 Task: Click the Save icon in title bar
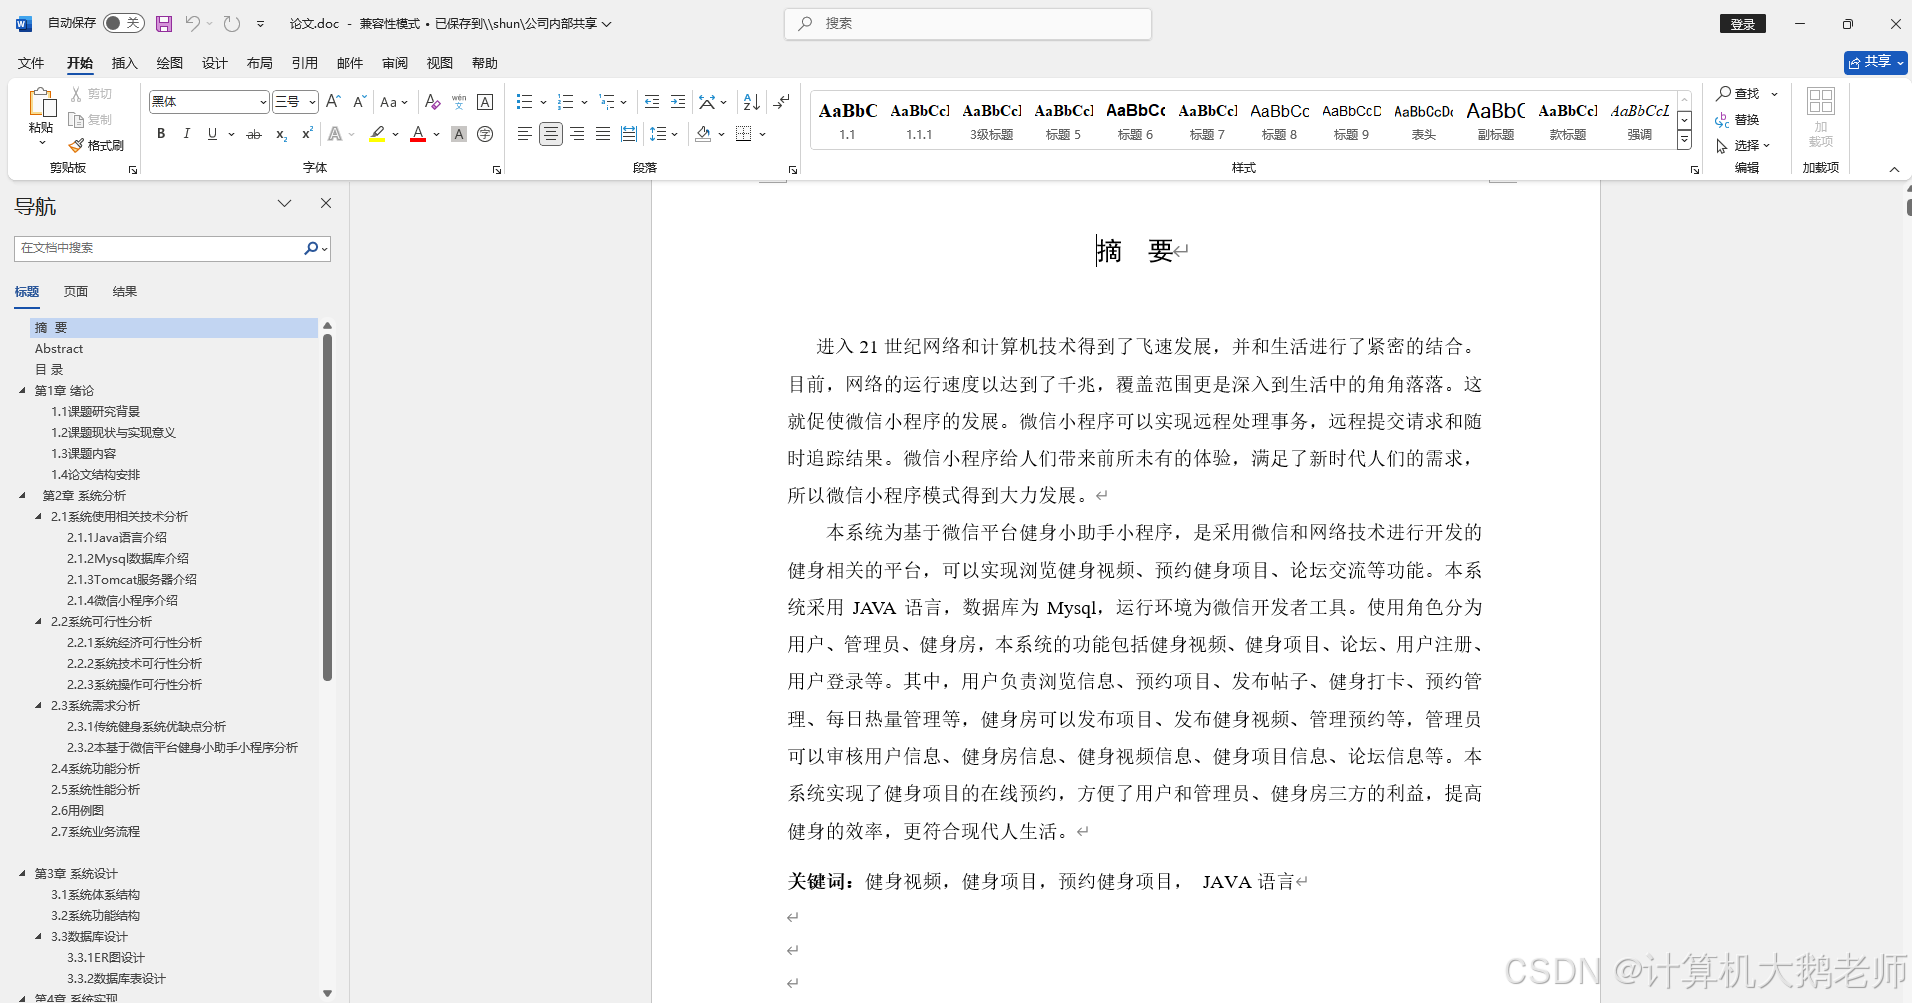click(164, 23)
